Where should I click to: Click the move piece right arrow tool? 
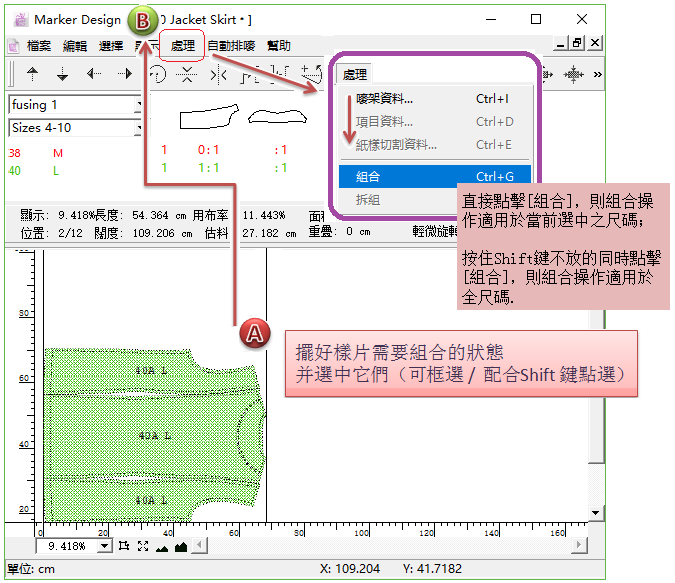124,74
